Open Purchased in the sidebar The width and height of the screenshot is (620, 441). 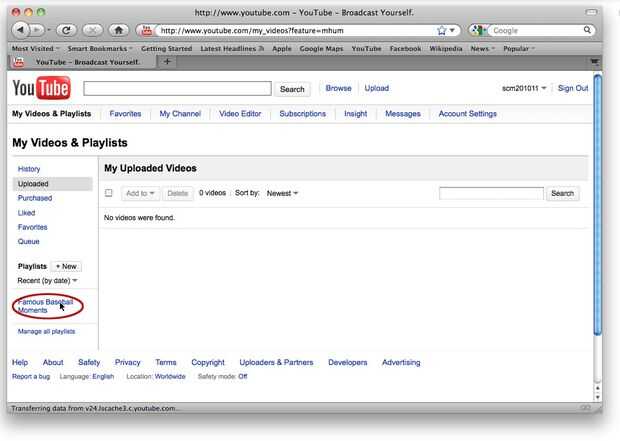(x=35, y=198)
